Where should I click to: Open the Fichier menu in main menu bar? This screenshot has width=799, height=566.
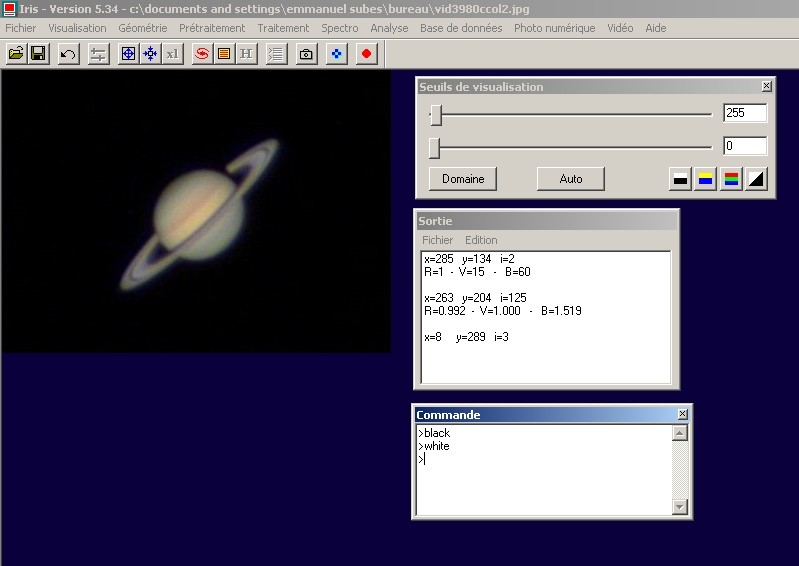point(21,28)
